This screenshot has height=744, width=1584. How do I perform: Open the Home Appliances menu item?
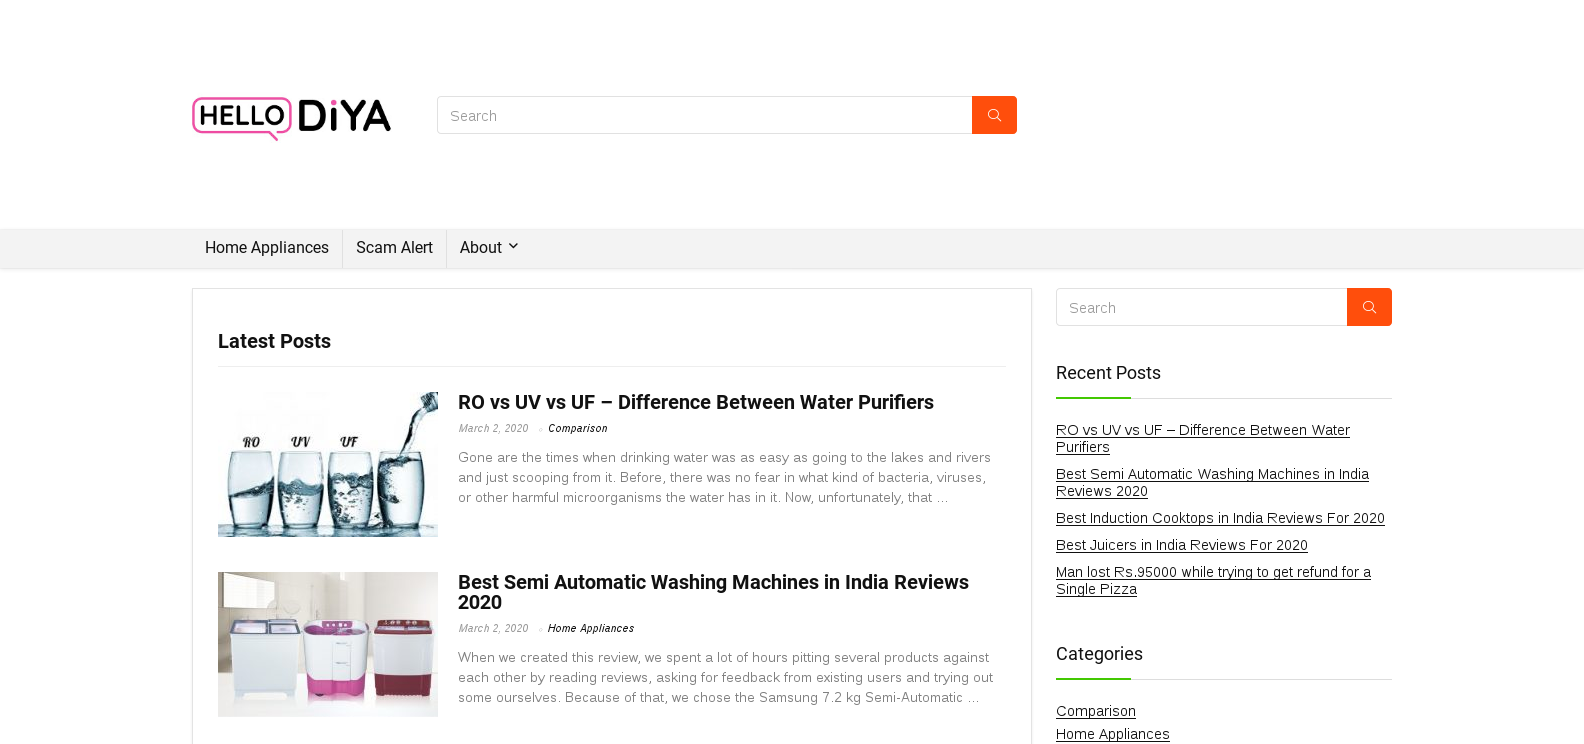pos(267,248)
